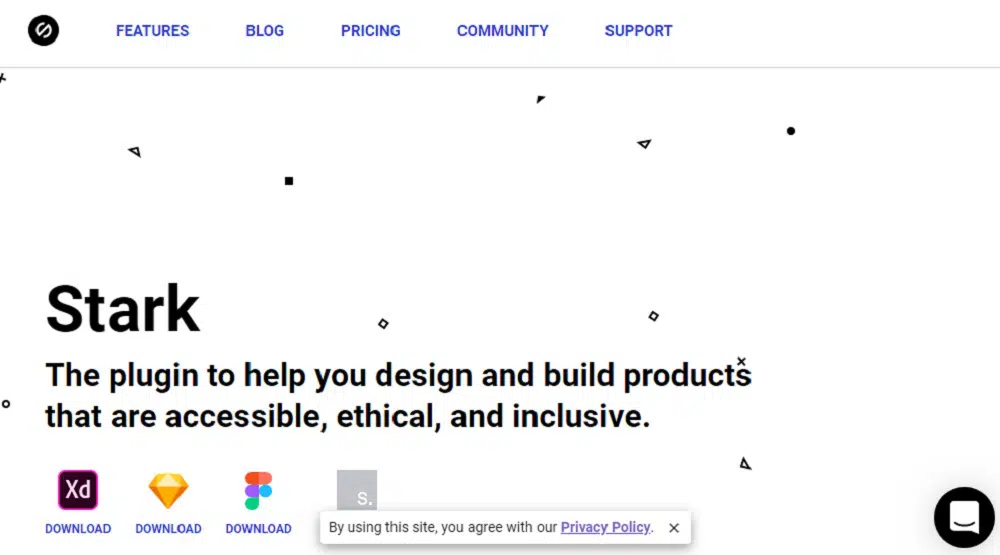Go to the Blog section

point(264,31)
